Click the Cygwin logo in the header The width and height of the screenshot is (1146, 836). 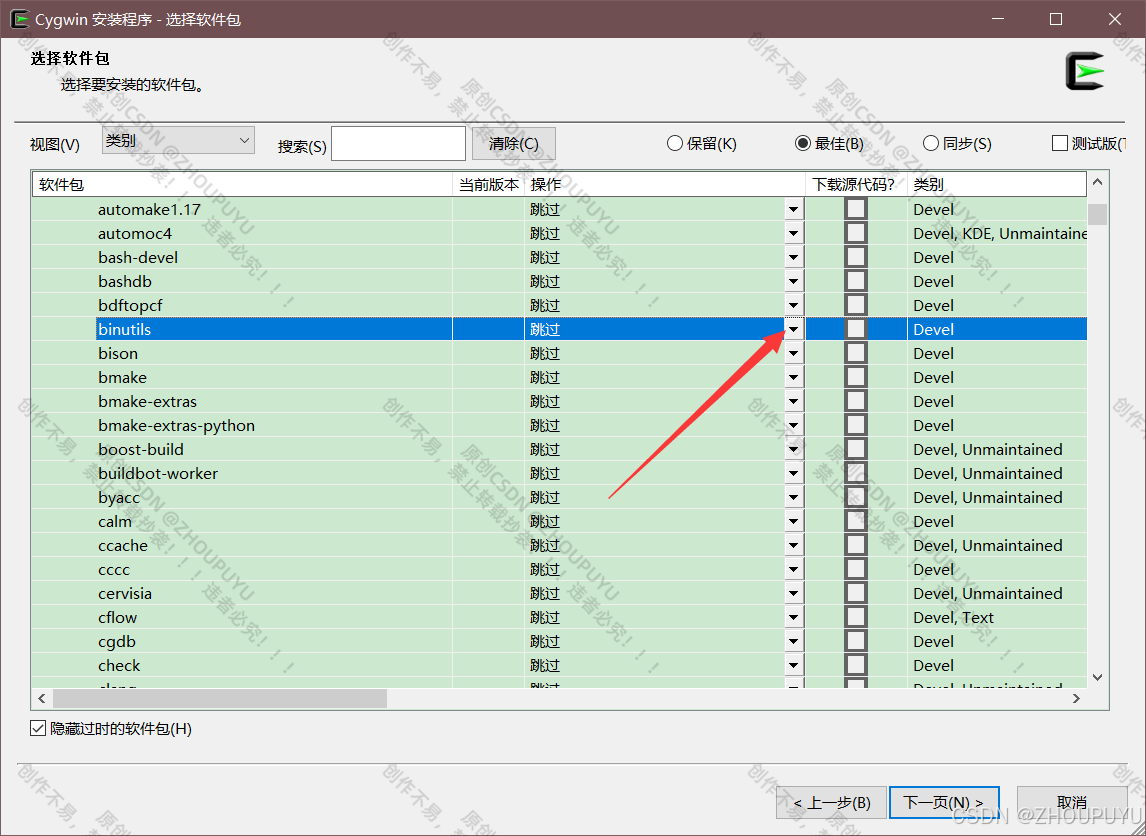click(x=1085, y=71)
